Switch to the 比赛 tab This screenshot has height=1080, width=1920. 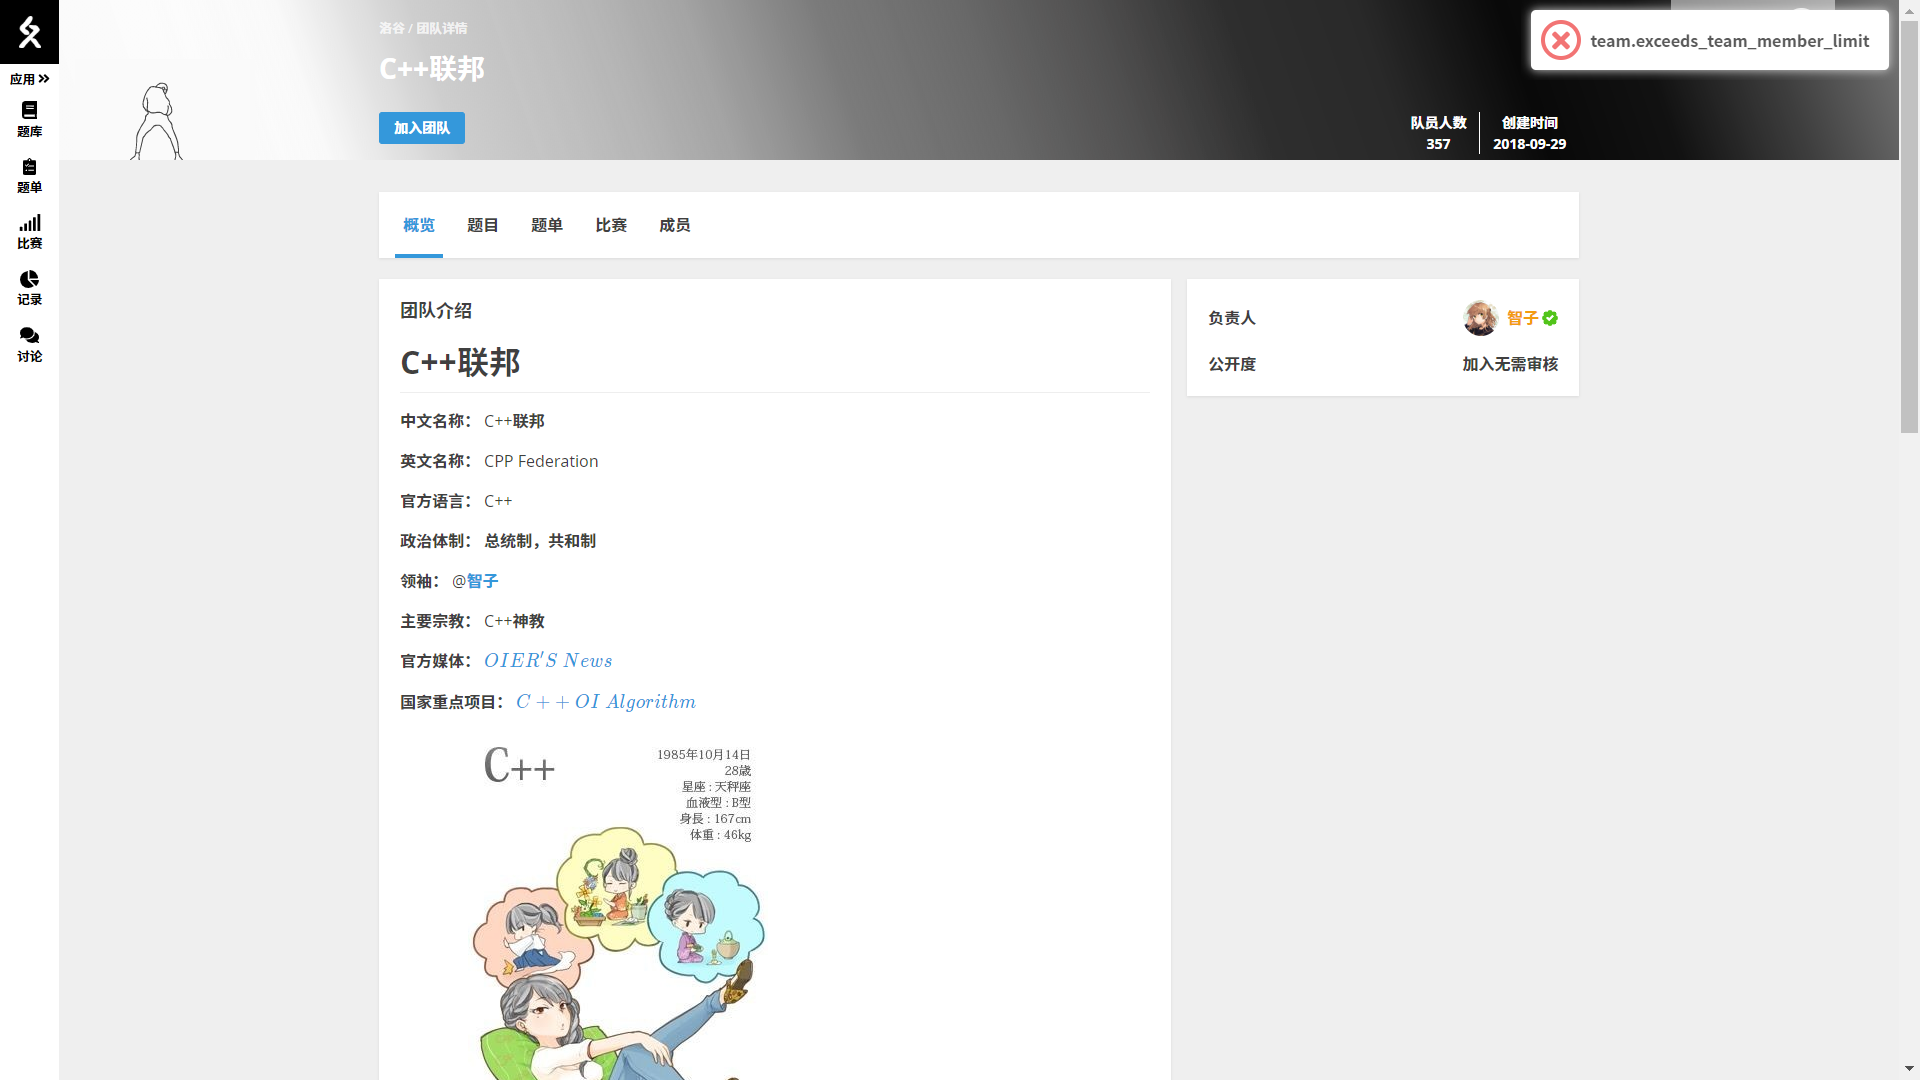pos(611,225)
